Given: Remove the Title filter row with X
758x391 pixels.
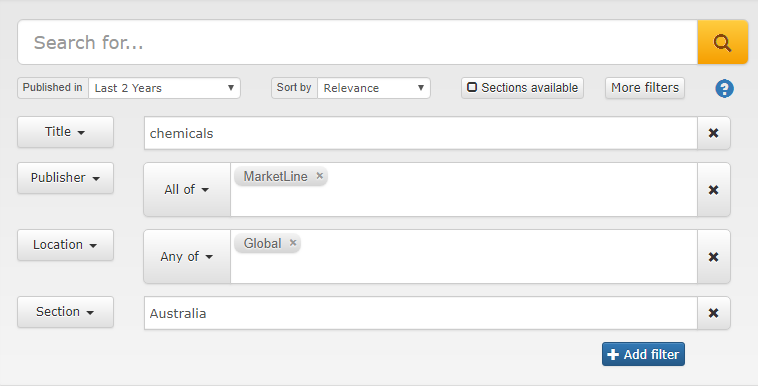Looking at the screenshot, I should point(714,133).
